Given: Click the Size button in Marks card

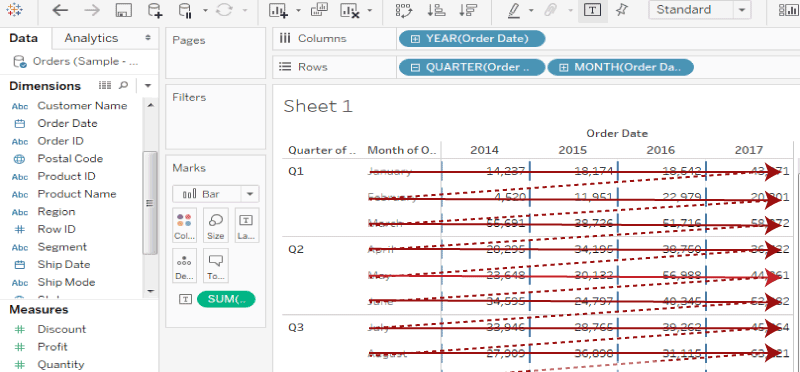Looking at the screenshot, I should pos(216,225).
